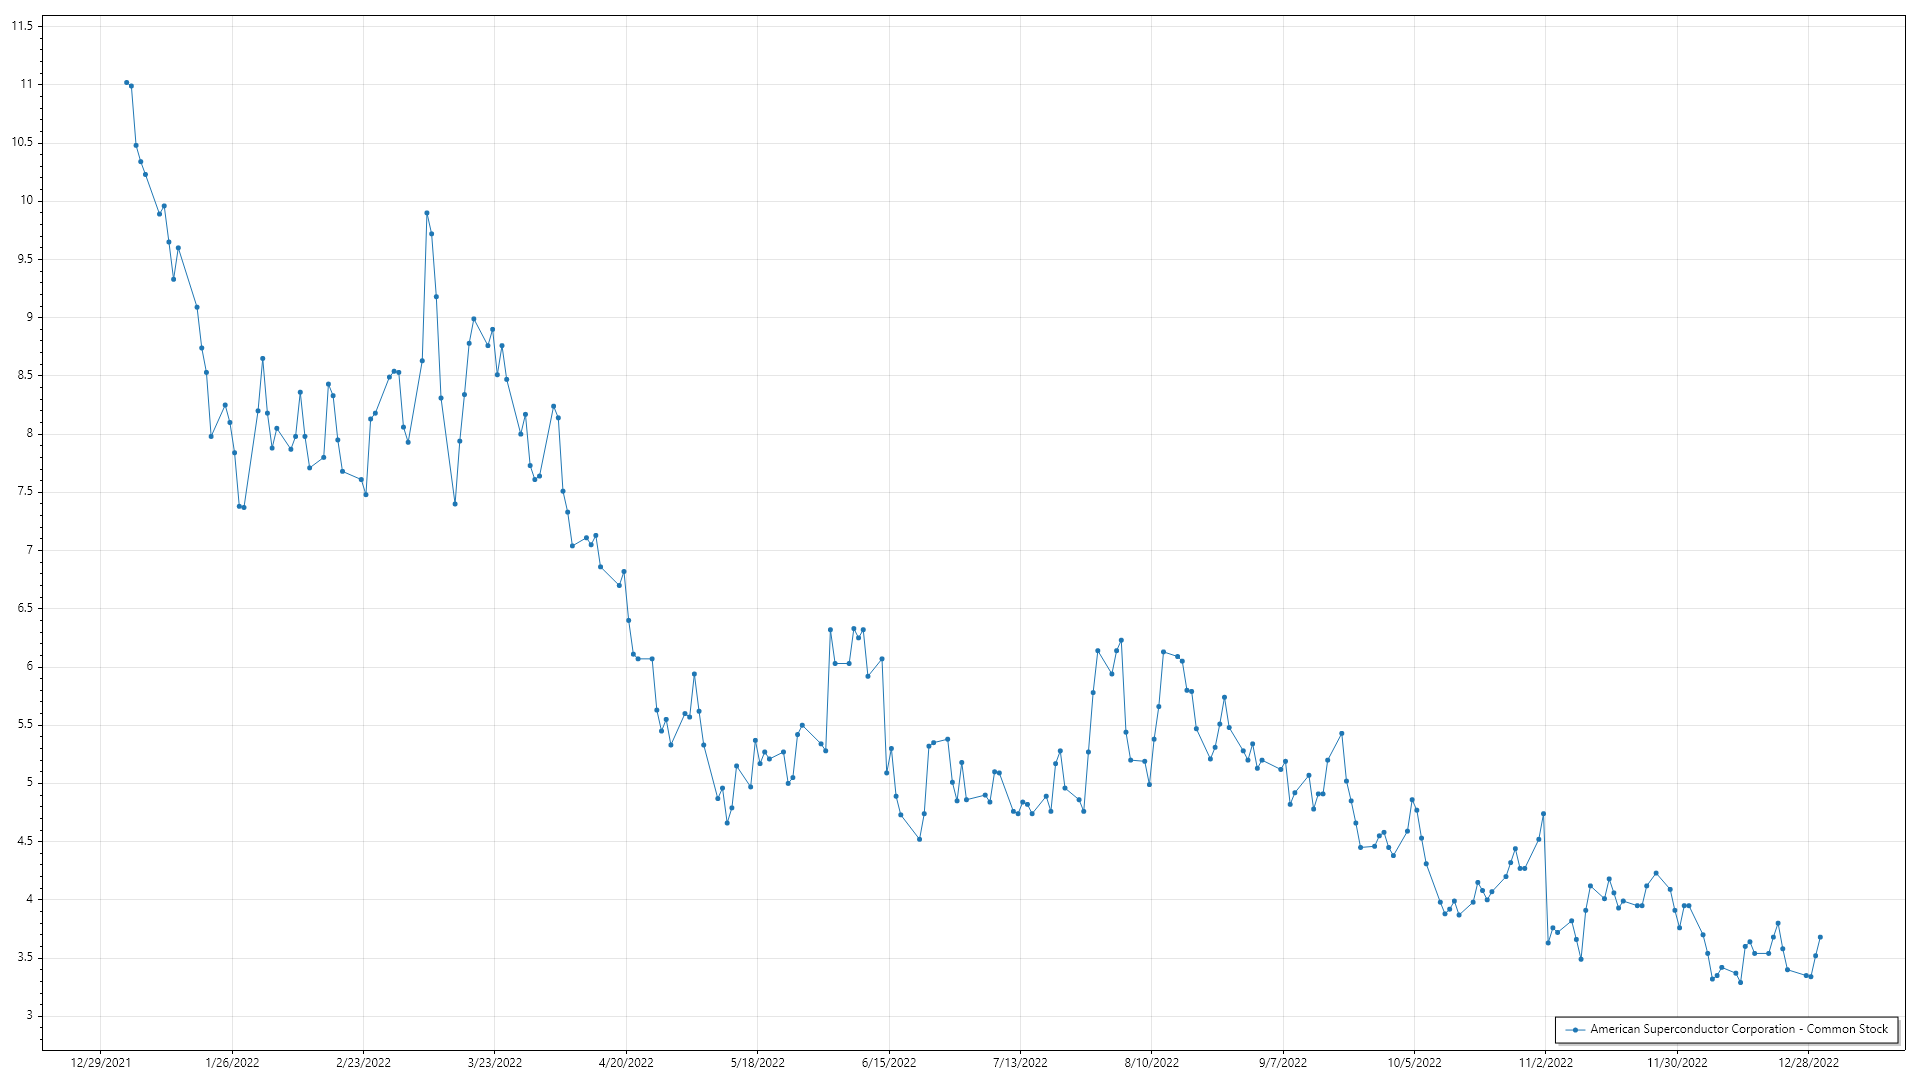This screenshot has width=1920, height=1080.
Task: Click the y-axis label 7.5
Action: click(x=25, y=492)
